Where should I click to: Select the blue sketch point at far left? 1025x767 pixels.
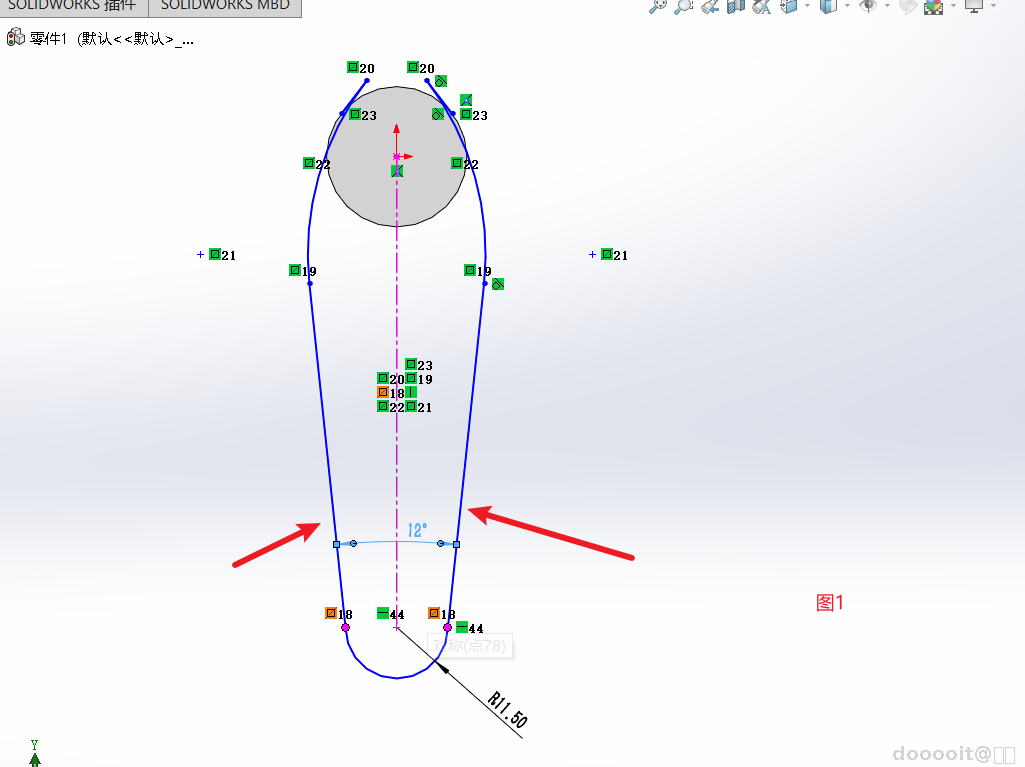[x=200, y=254]
